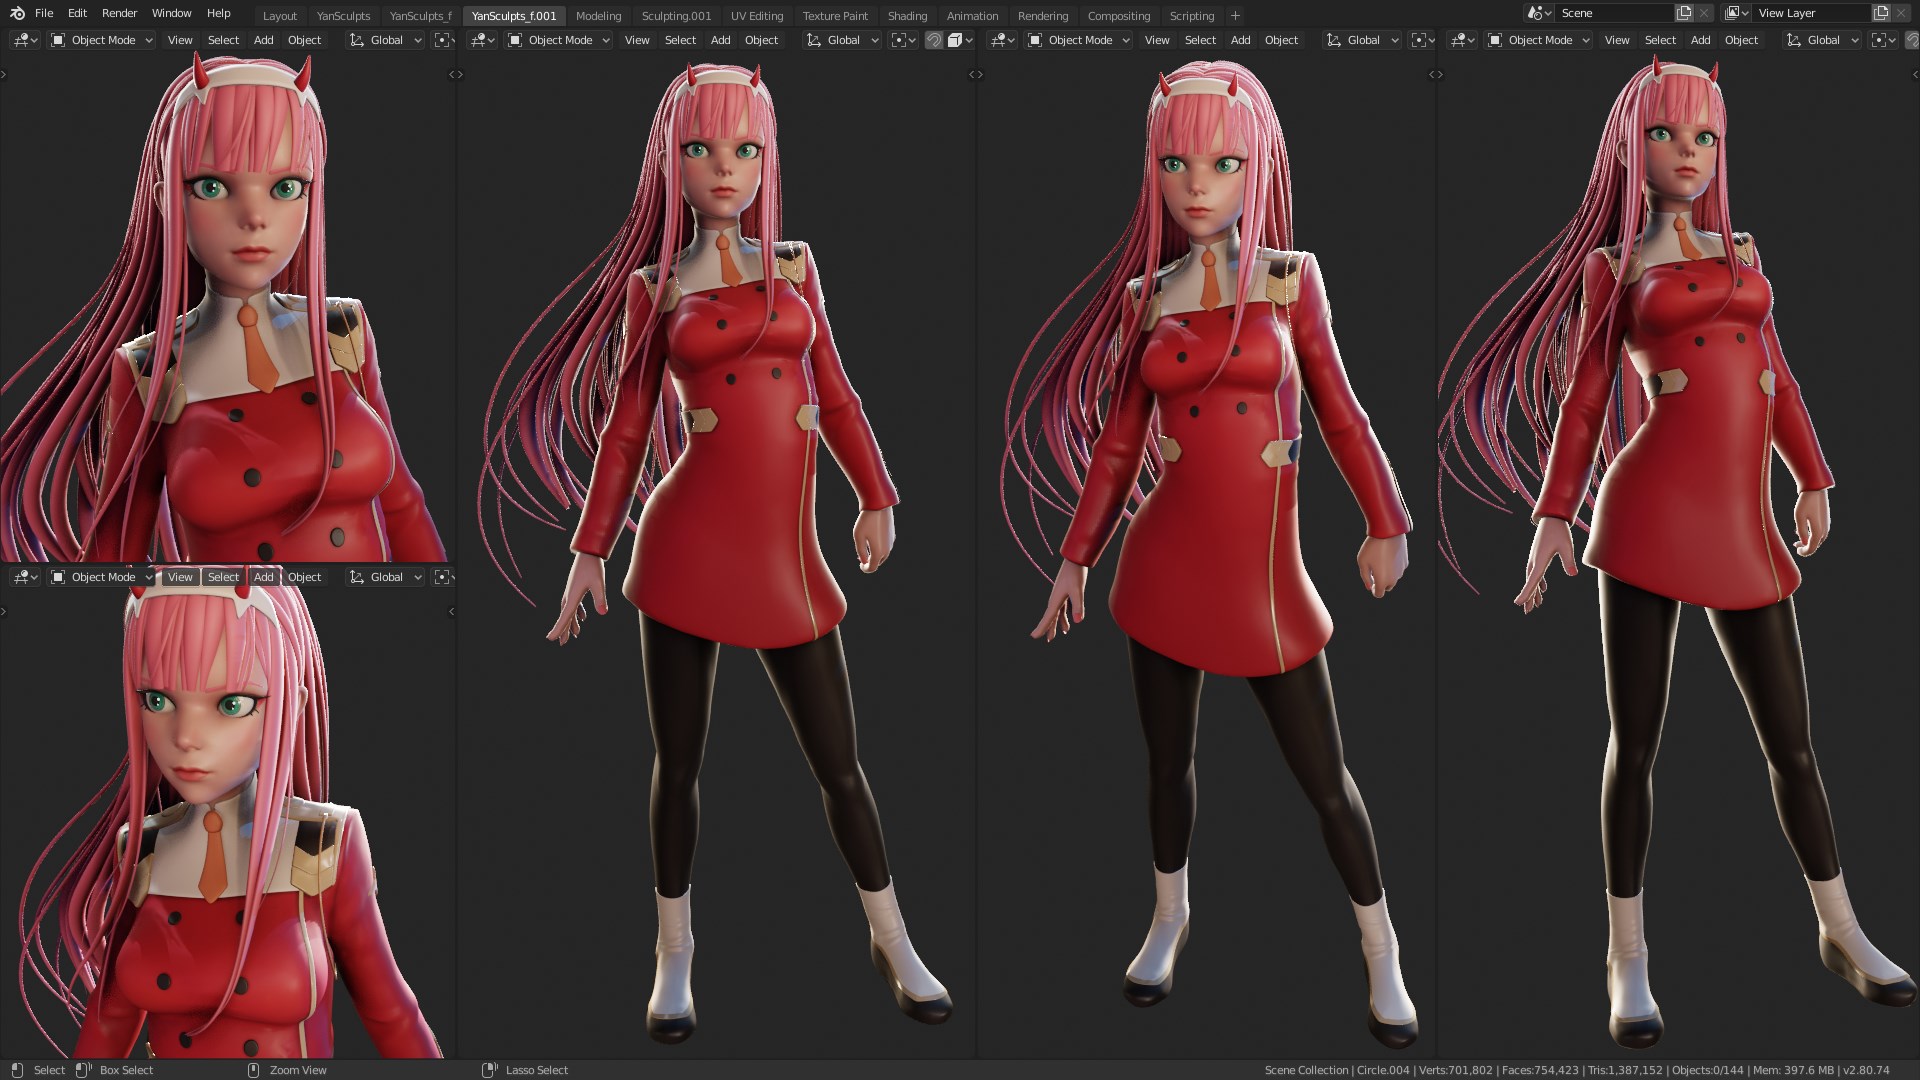The width and height of the screenshot is (1920, 1080).
Task: Open Global orientation dropdown in fourth viewport
Action: 1822,40
